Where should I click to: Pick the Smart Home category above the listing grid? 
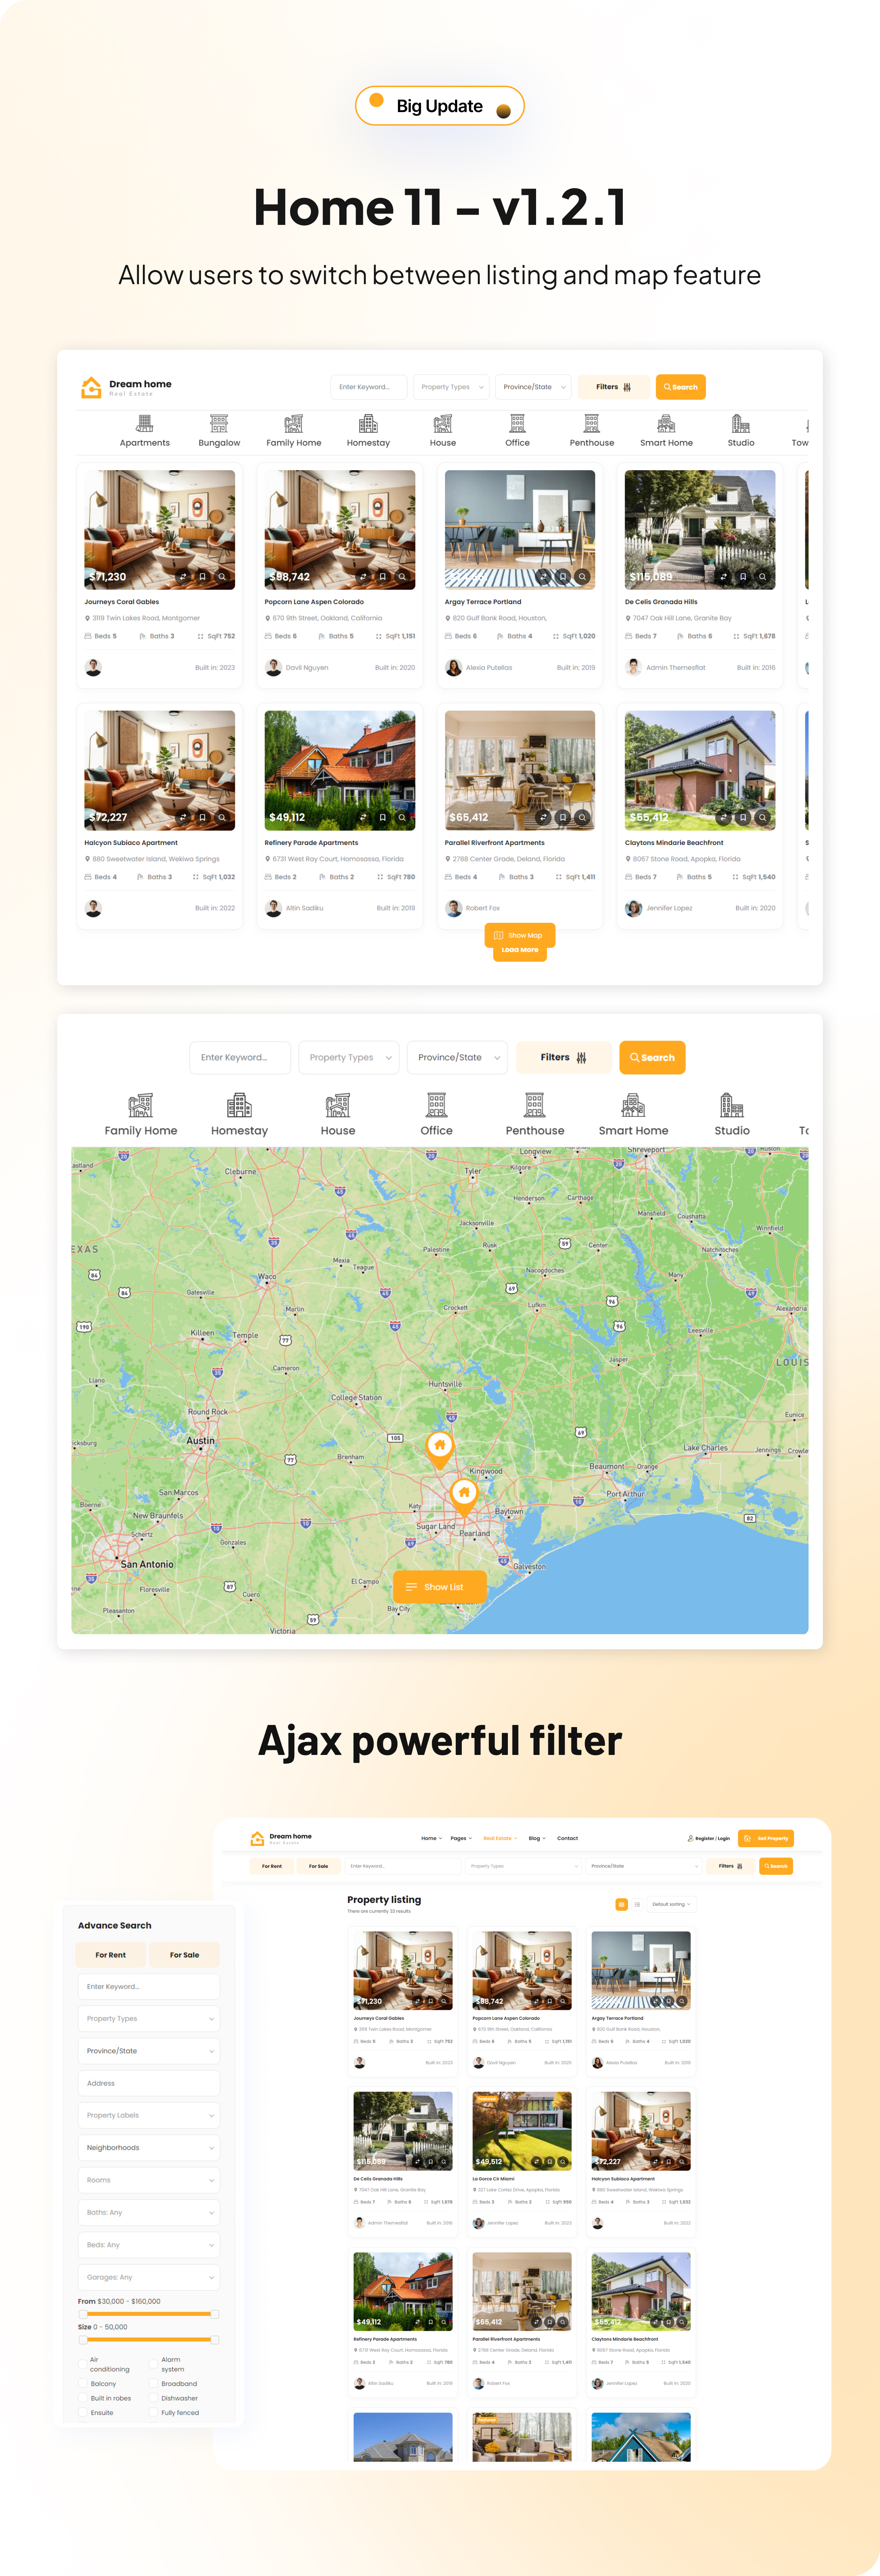pyautogui.click(x=666, y=431)
